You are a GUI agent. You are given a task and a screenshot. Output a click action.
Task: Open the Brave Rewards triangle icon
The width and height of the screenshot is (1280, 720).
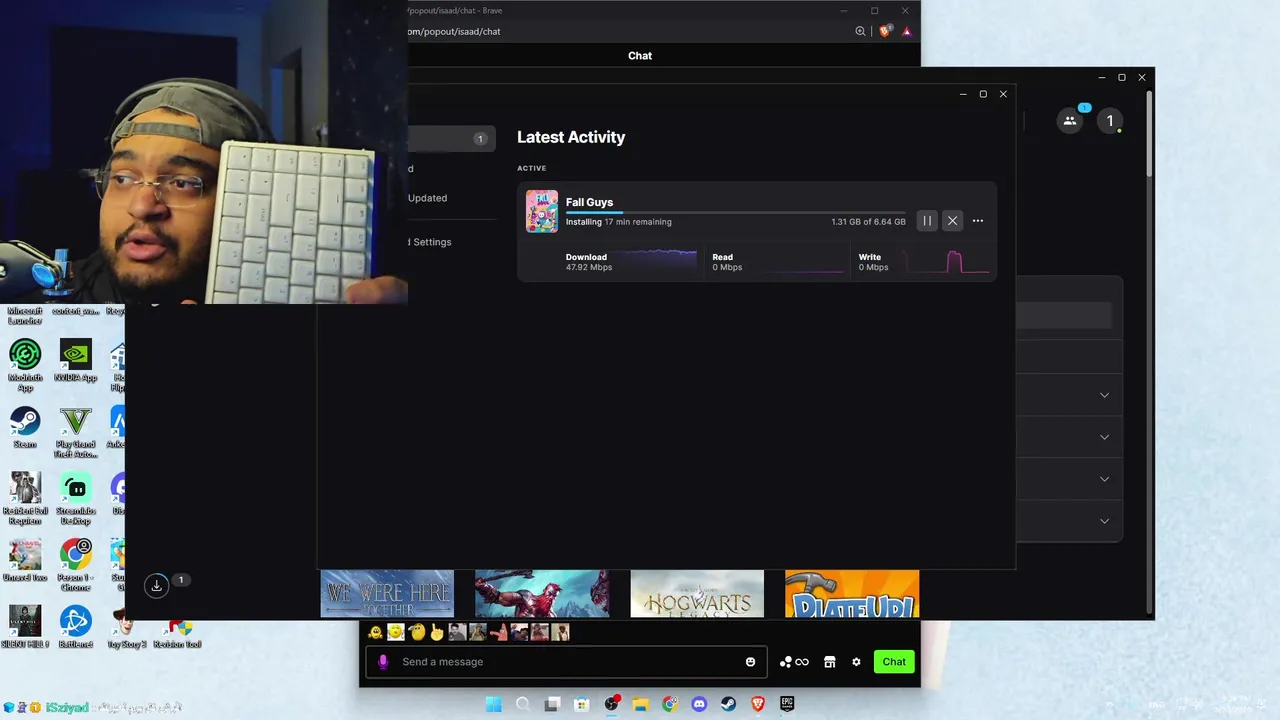tap(907, 31)
